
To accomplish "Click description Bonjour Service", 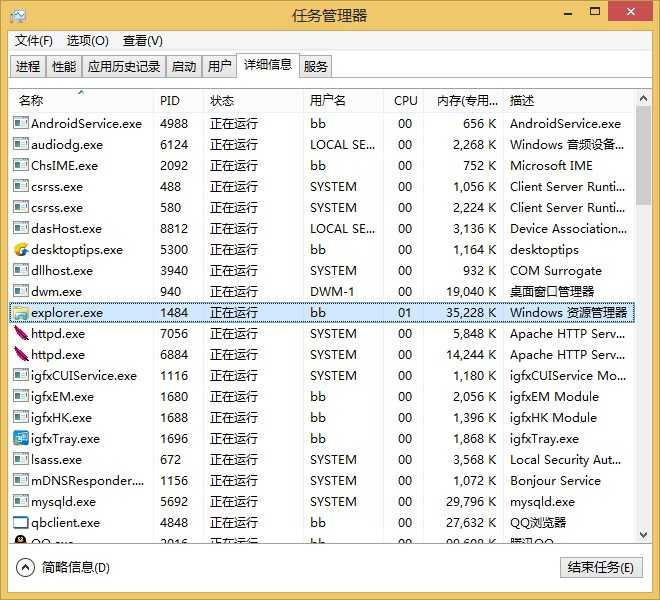I will point(555,480).
